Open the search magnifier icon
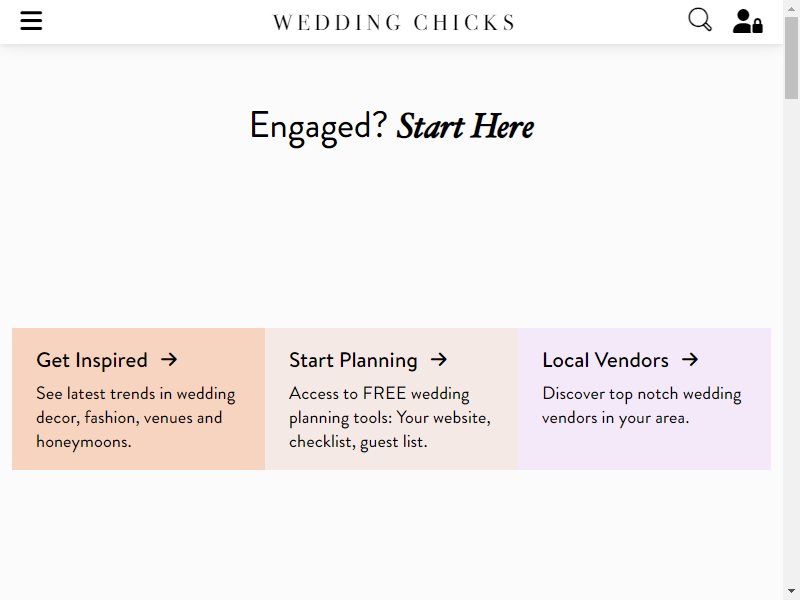This screenshot has height=600, width=800. point(700,20)
